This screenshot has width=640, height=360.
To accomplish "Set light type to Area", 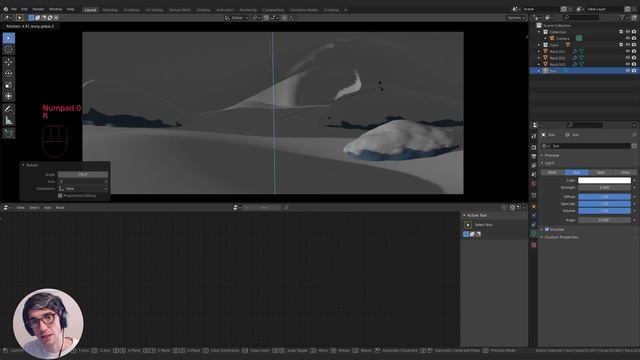I will tap(625, 173).
